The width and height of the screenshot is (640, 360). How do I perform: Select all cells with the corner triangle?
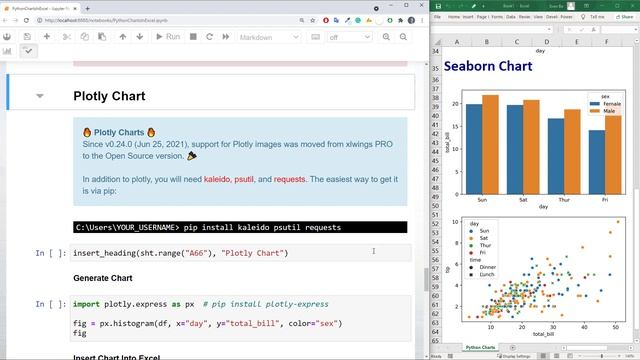click(437, 42)
